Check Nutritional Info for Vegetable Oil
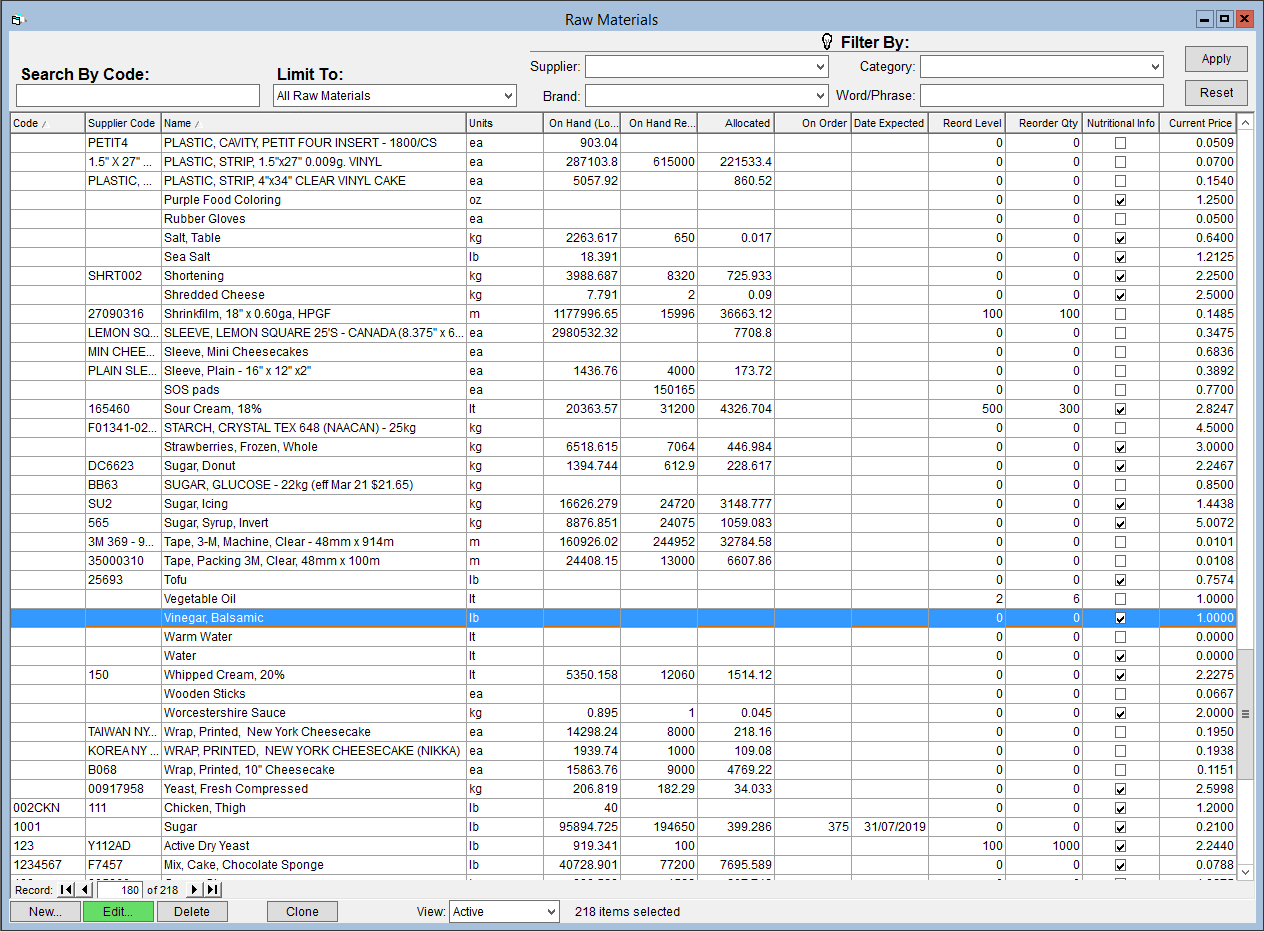 1121,599
